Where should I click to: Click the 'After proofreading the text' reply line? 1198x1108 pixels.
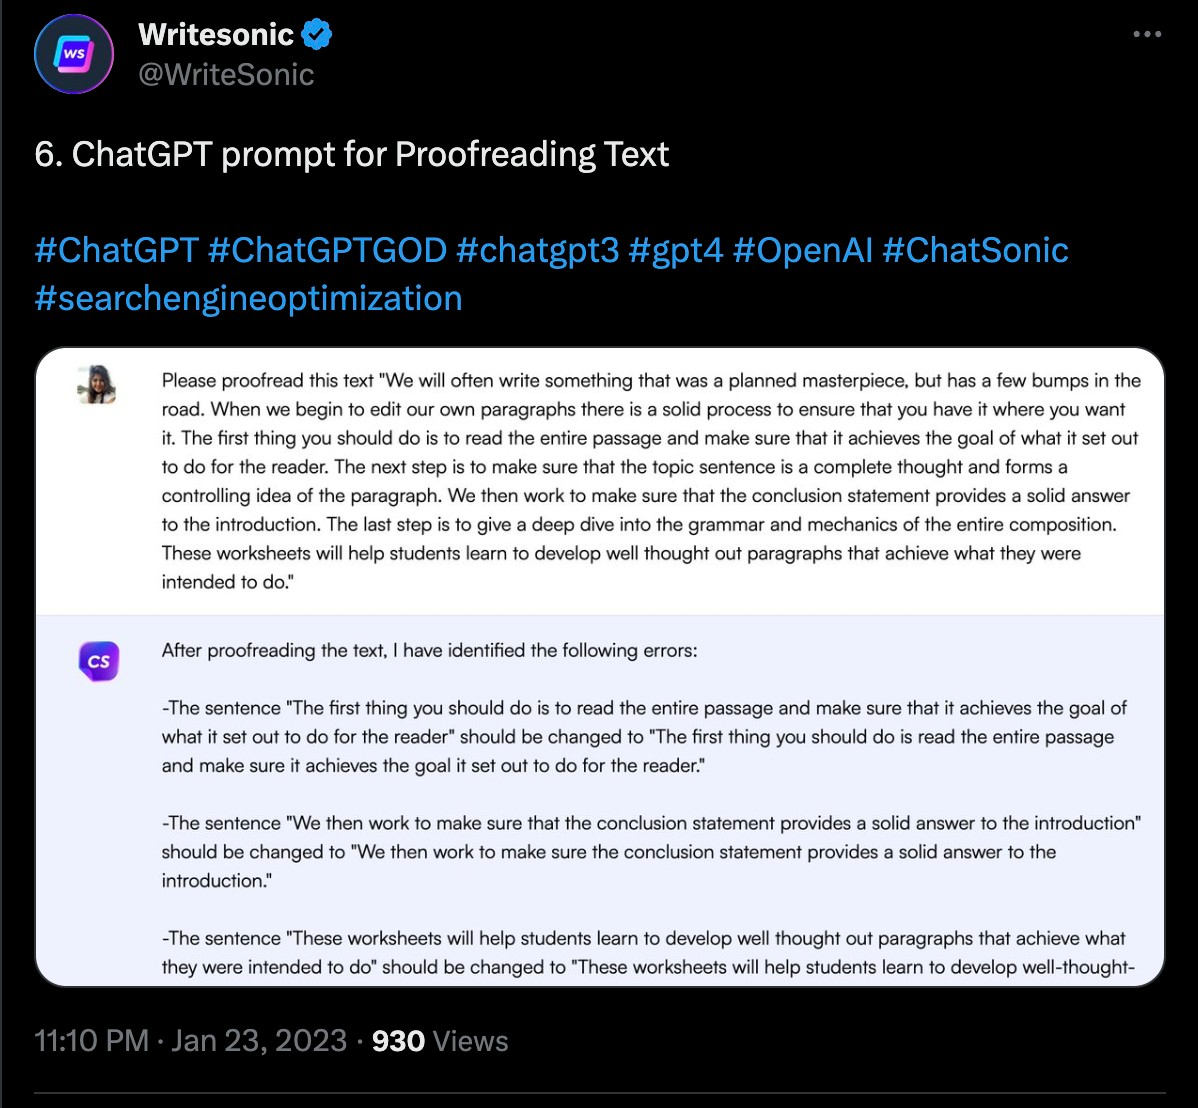(x=429, y=651)
